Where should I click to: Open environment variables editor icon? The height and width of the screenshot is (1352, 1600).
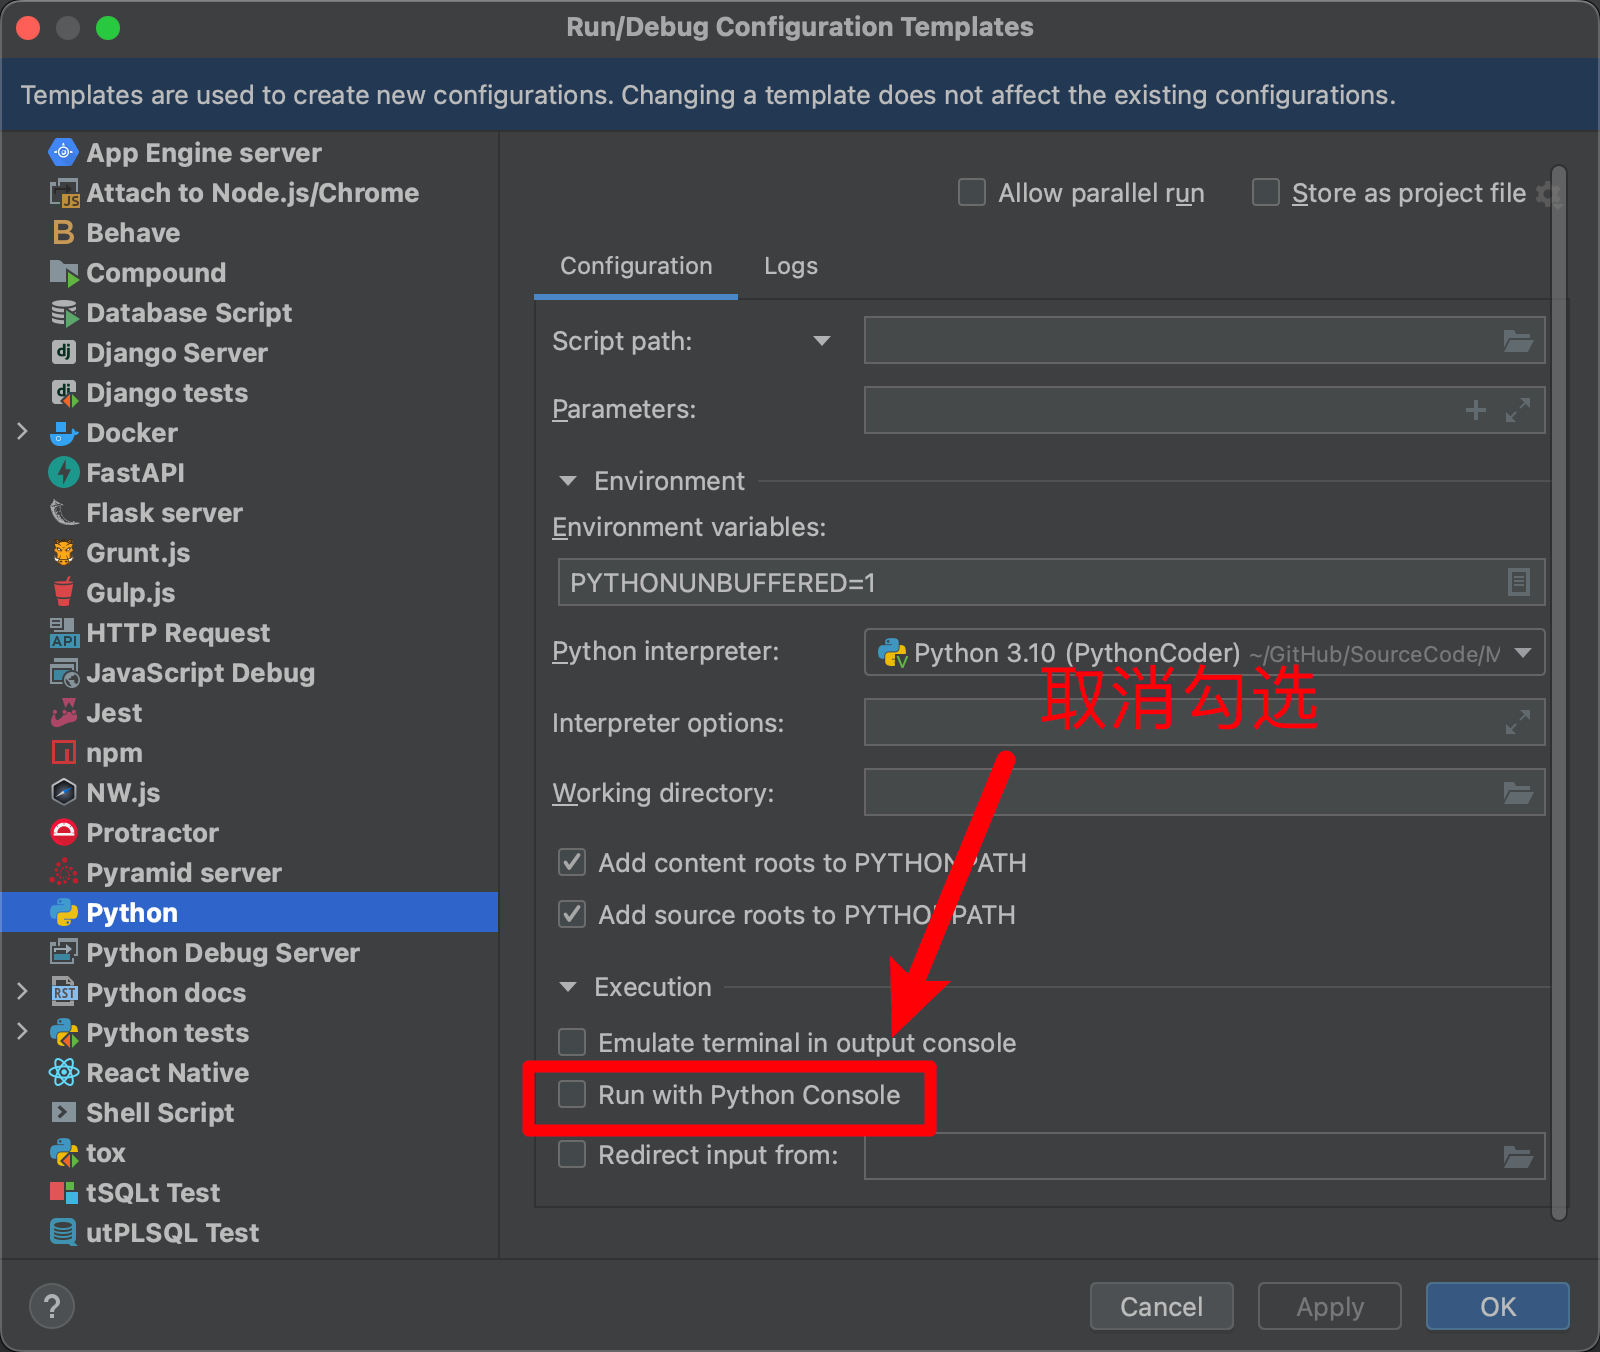(1518, 582)
